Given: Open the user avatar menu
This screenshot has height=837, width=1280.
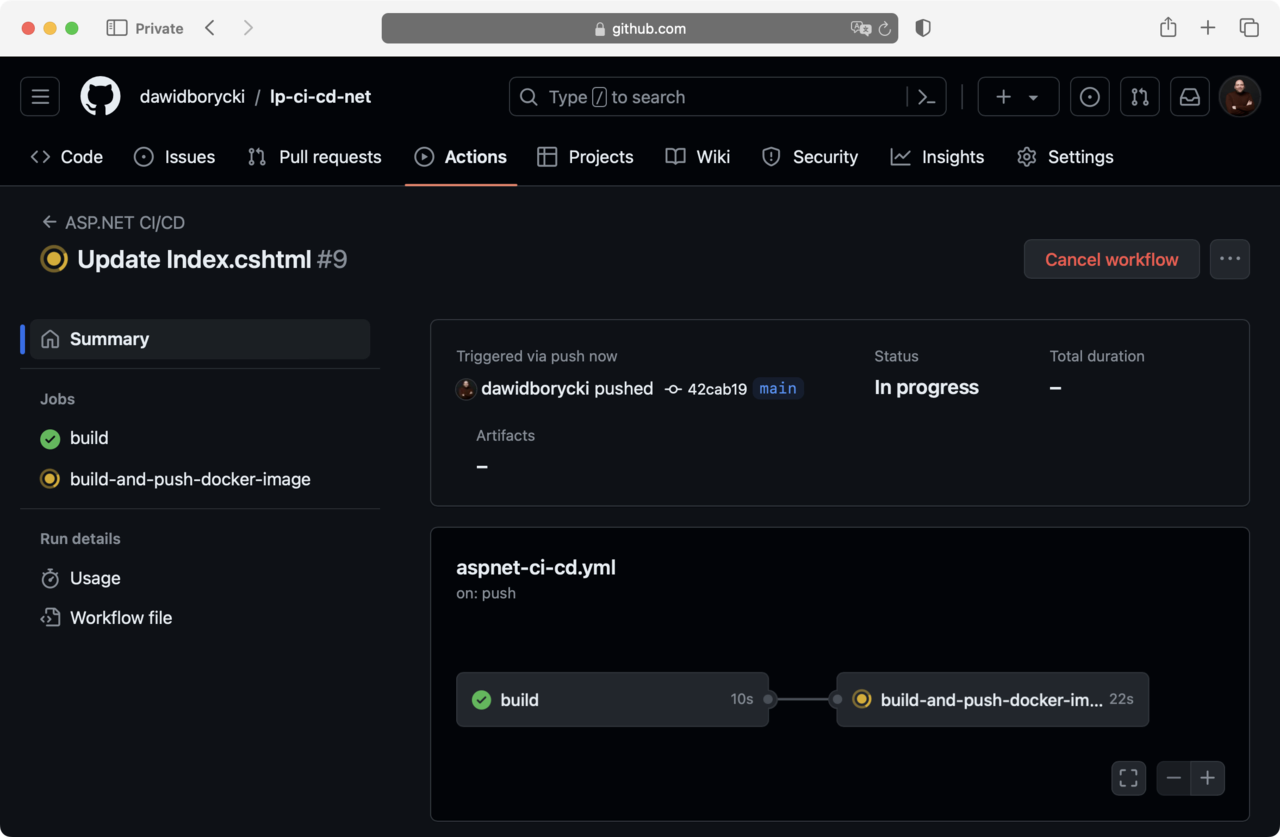Looking at the screenshot, I should [x=1240, y=97].
